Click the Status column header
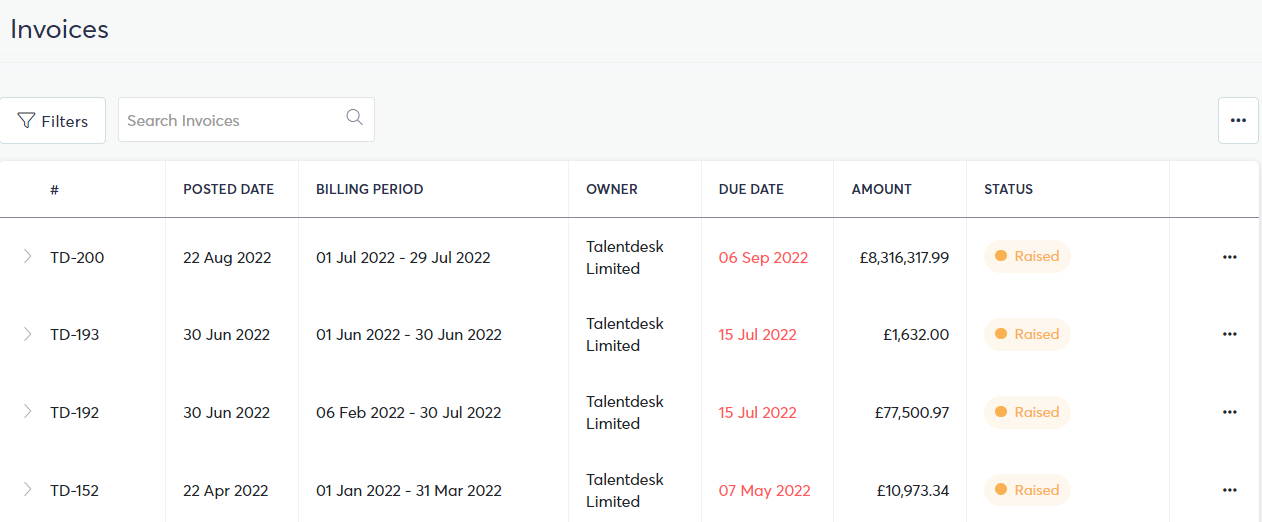This screenshot has width=1262, height=522. point(1008,189)
